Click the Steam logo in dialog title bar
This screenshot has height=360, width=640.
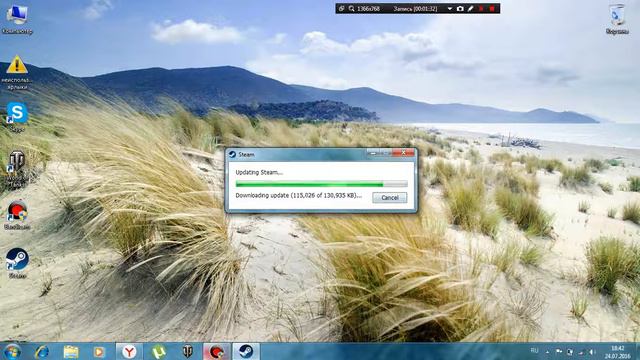(x=232, y=154)
